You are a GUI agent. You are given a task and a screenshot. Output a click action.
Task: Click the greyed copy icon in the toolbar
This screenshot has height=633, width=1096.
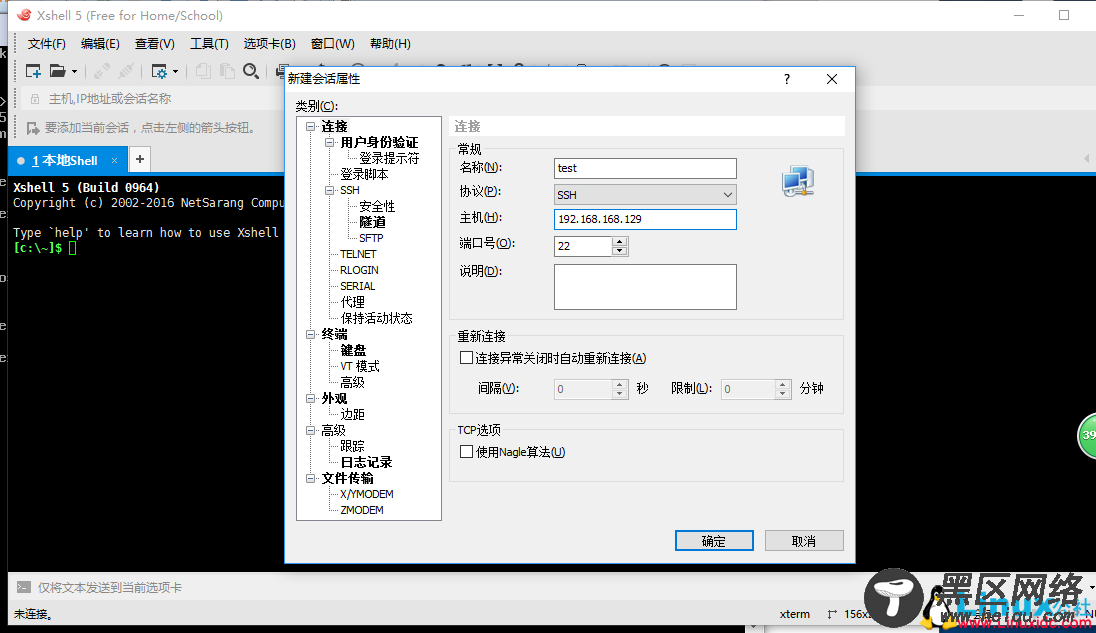pos(203,71)
